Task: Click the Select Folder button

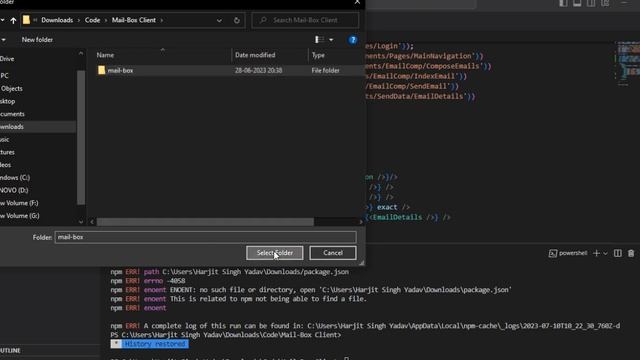Action: click(275, 253)
